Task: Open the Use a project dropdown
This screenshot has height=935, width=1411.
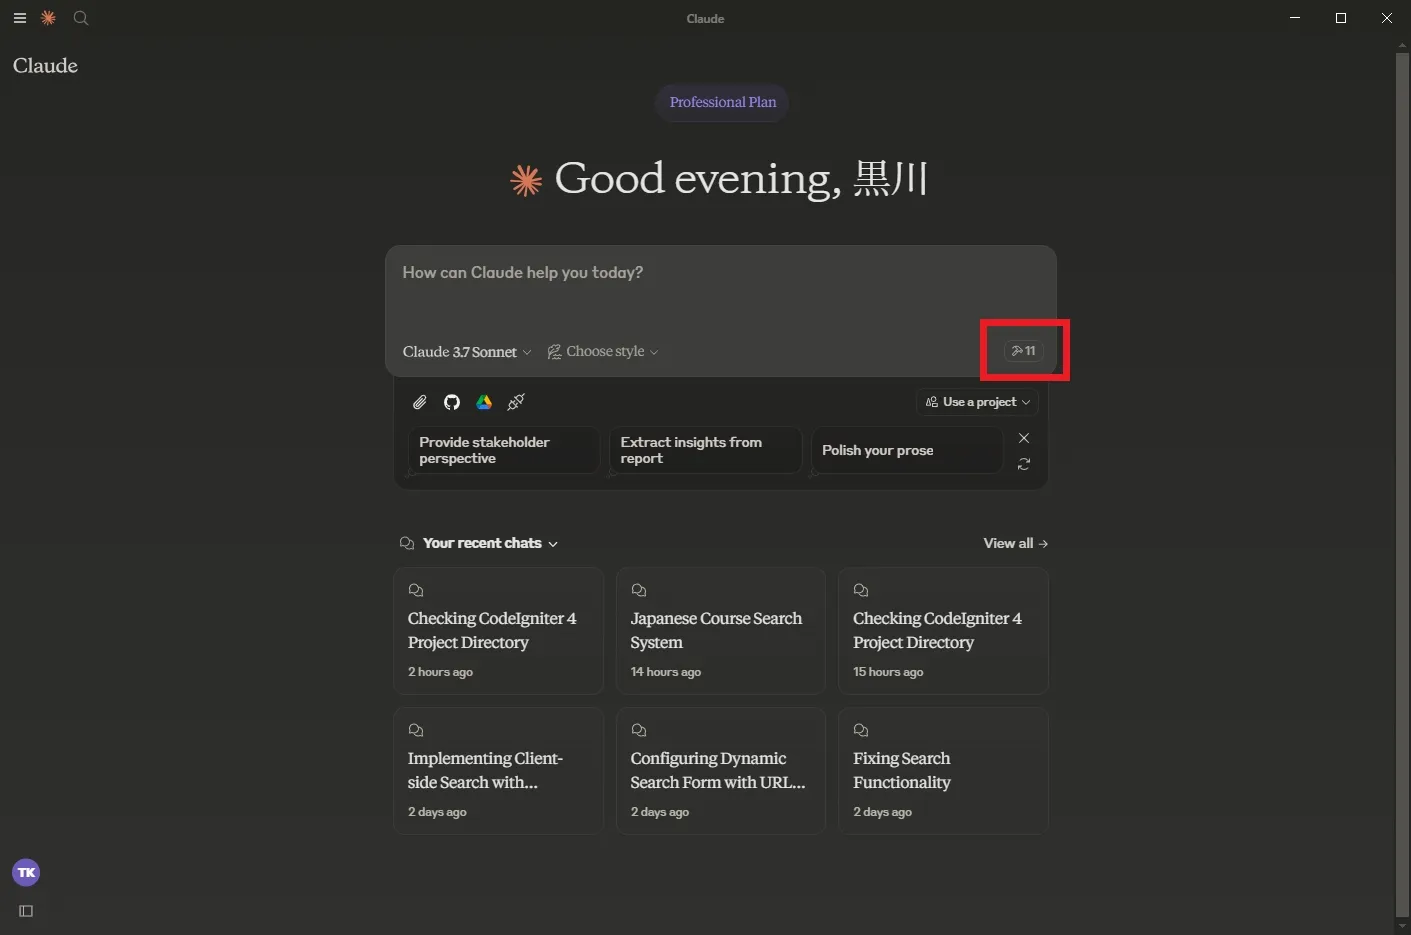Action: click(x=977, y=402)
